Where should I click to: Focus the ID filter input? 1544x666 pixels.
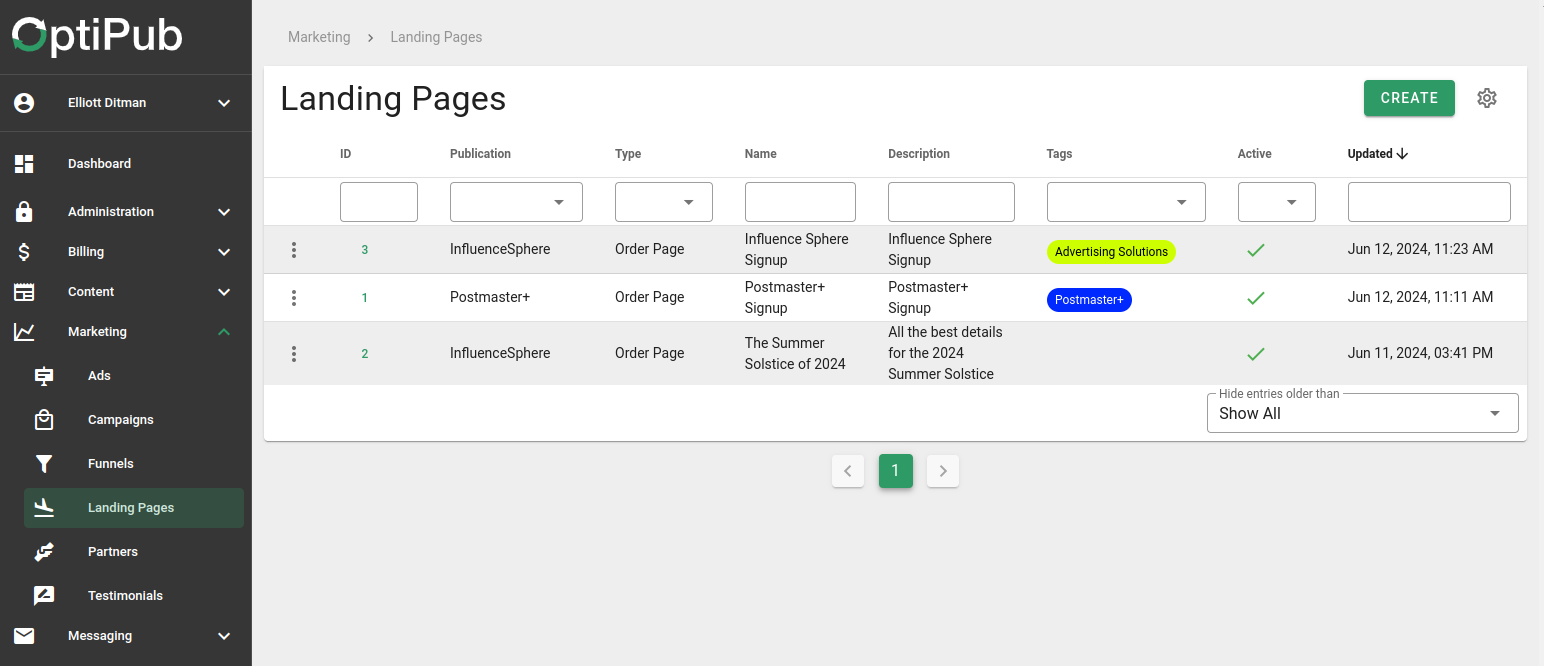[379, 202]
